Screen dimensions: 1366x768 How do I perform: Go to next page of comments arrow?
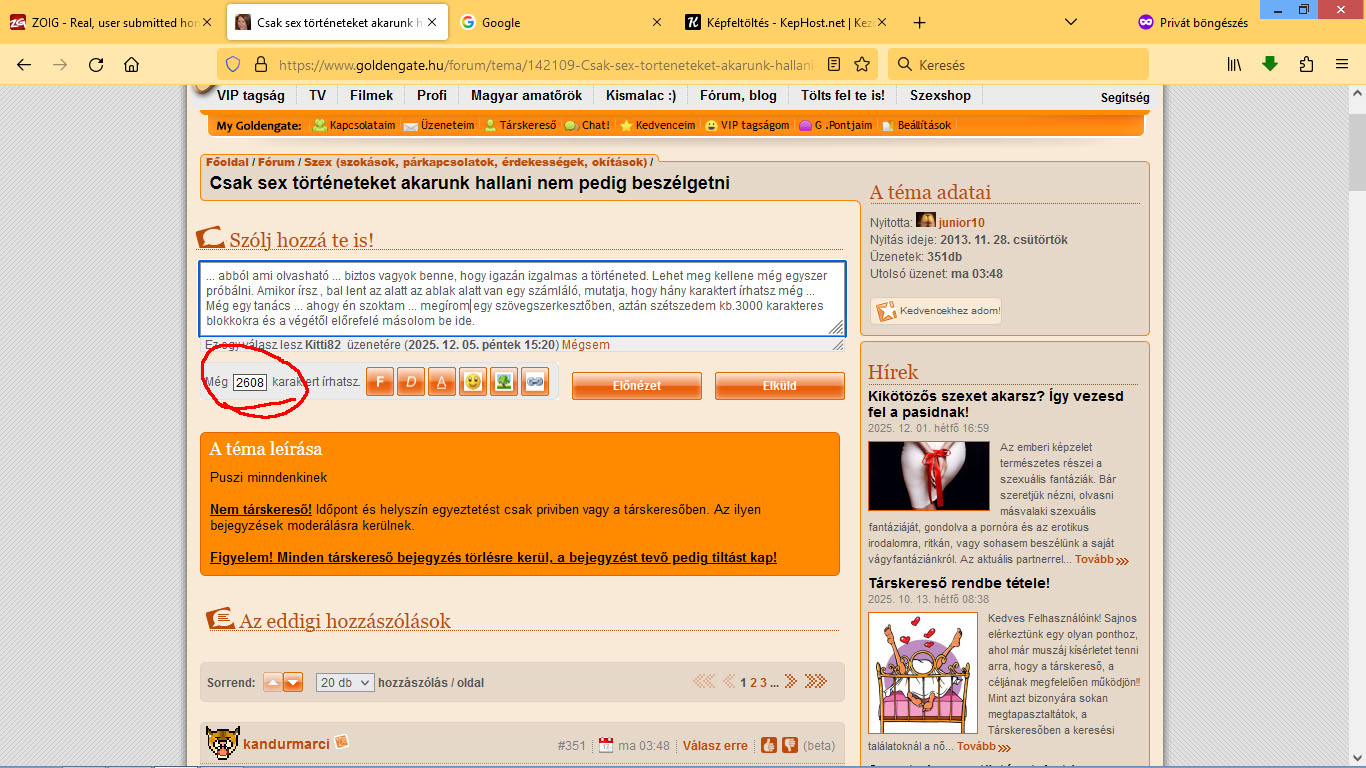(x=790, y=682)
